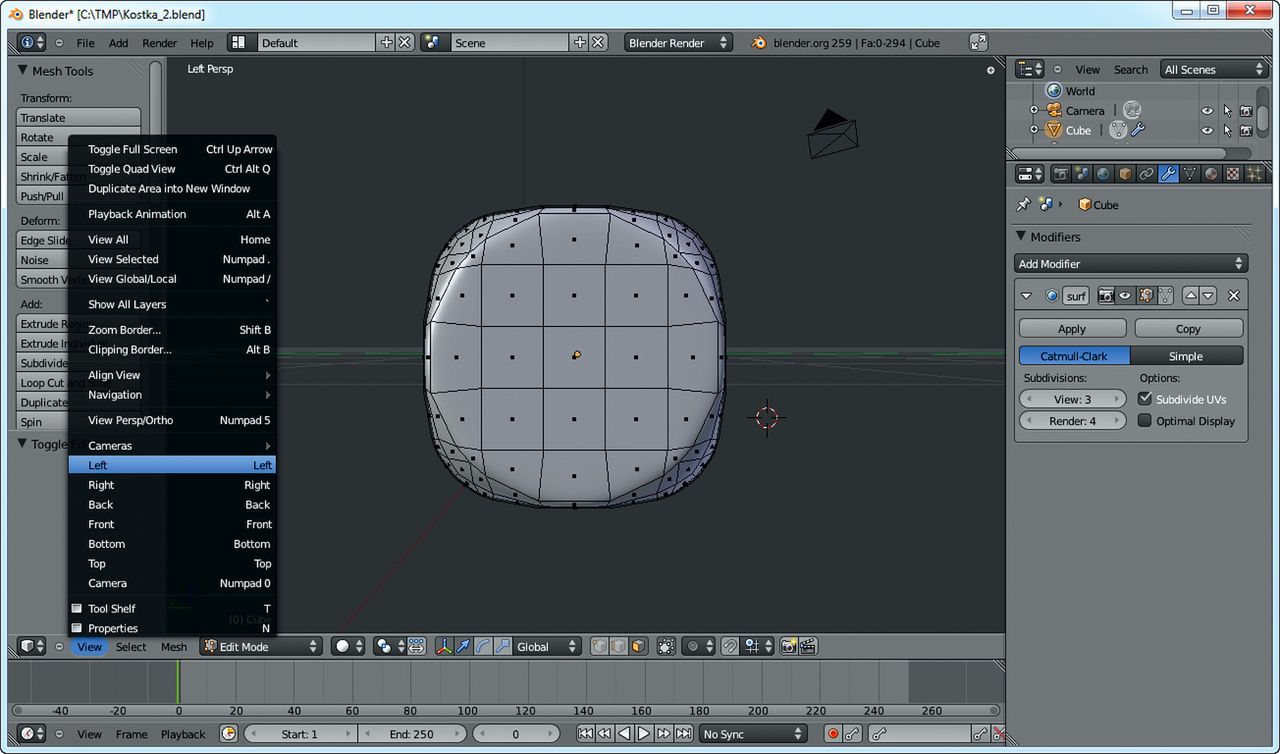This screenshot has width=1280, height=754.
Task: Open the Modifiers tab wrench icon
Action: (1168, 174)
